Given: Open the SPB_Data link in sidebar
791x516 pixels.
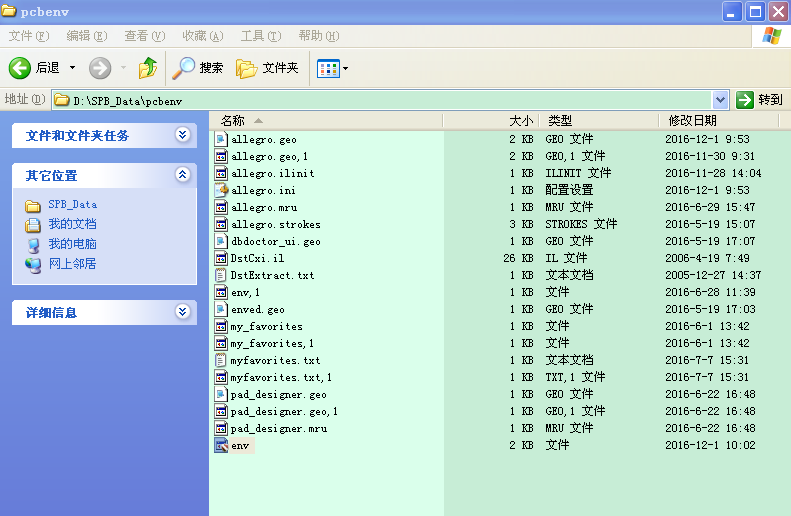Looking at the screenshot, I should point(73,205).
